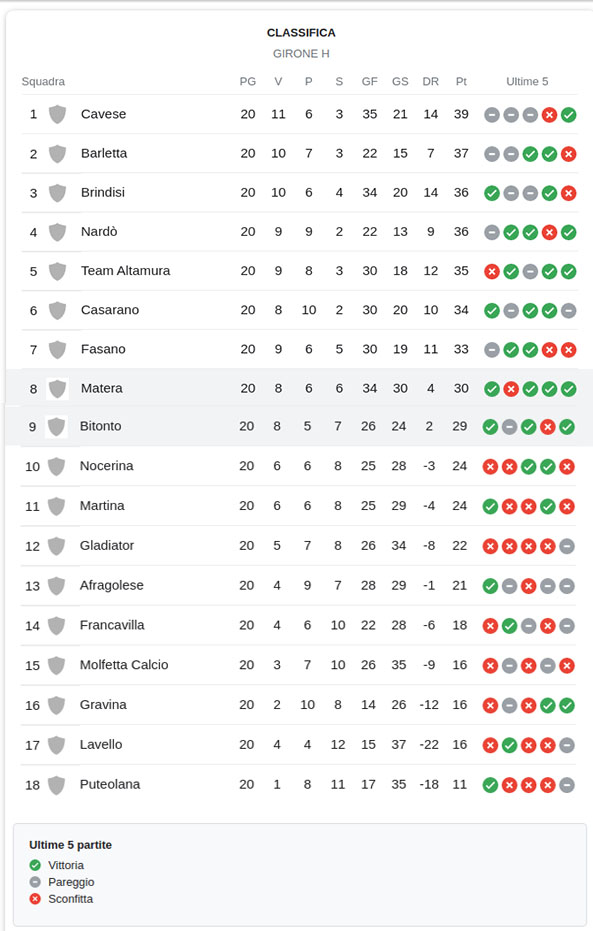Click the Puteolana team shield icon
The image size is (593, 931).
56,785
